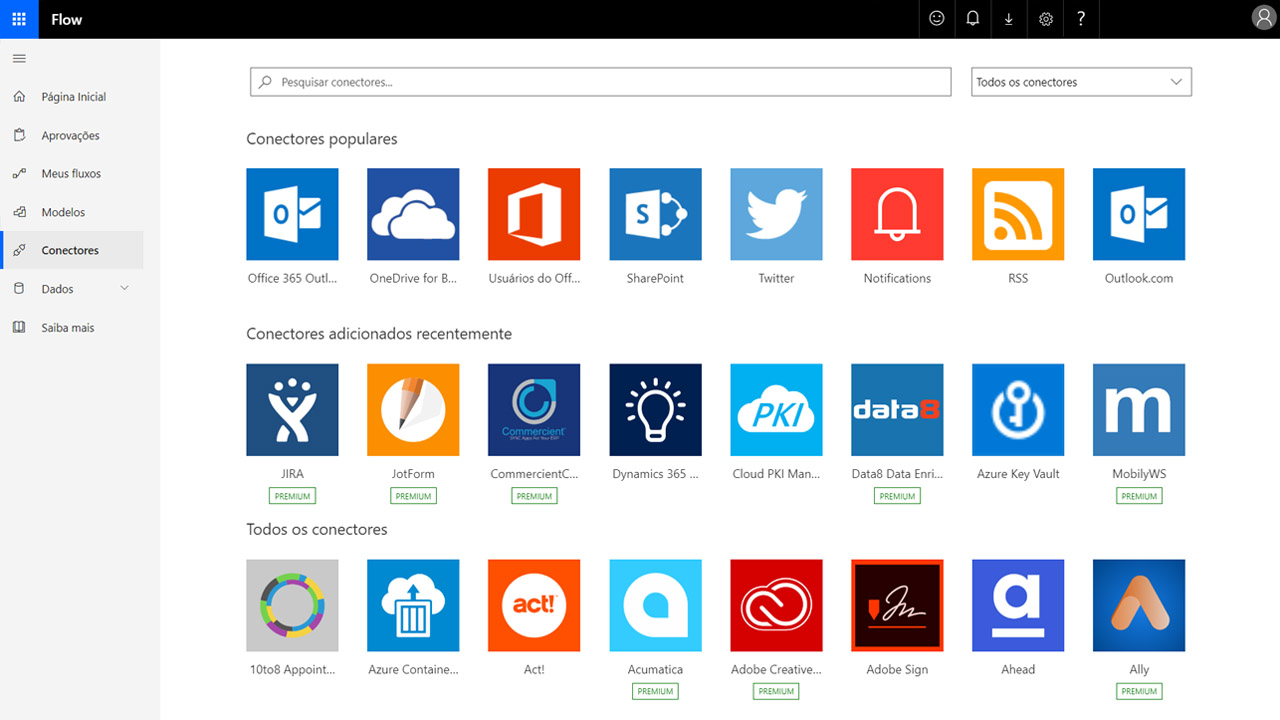Image resolution: width=1280 pixels, height=720 pixels.
Task: Click the Pesquisar conectores search field
Action: pyautogui.click(x=600, y=82)
